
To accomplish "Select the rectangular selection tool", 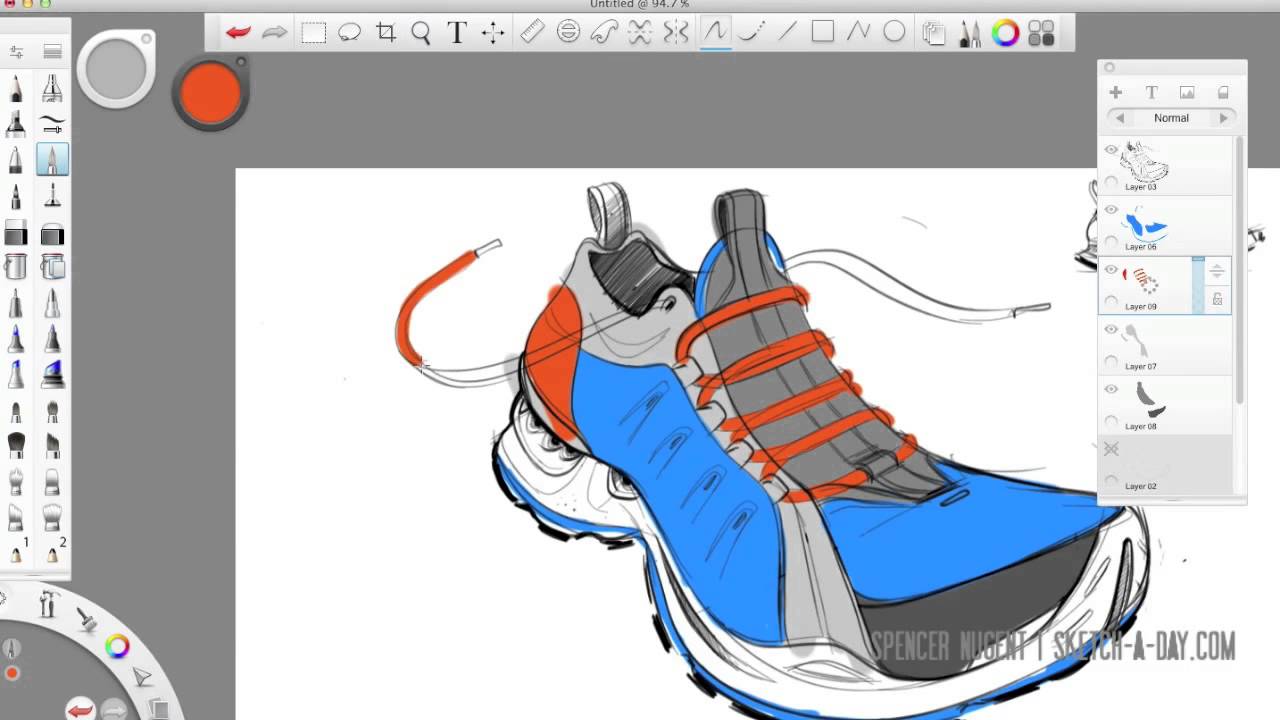I will click(x=313, y=32).
